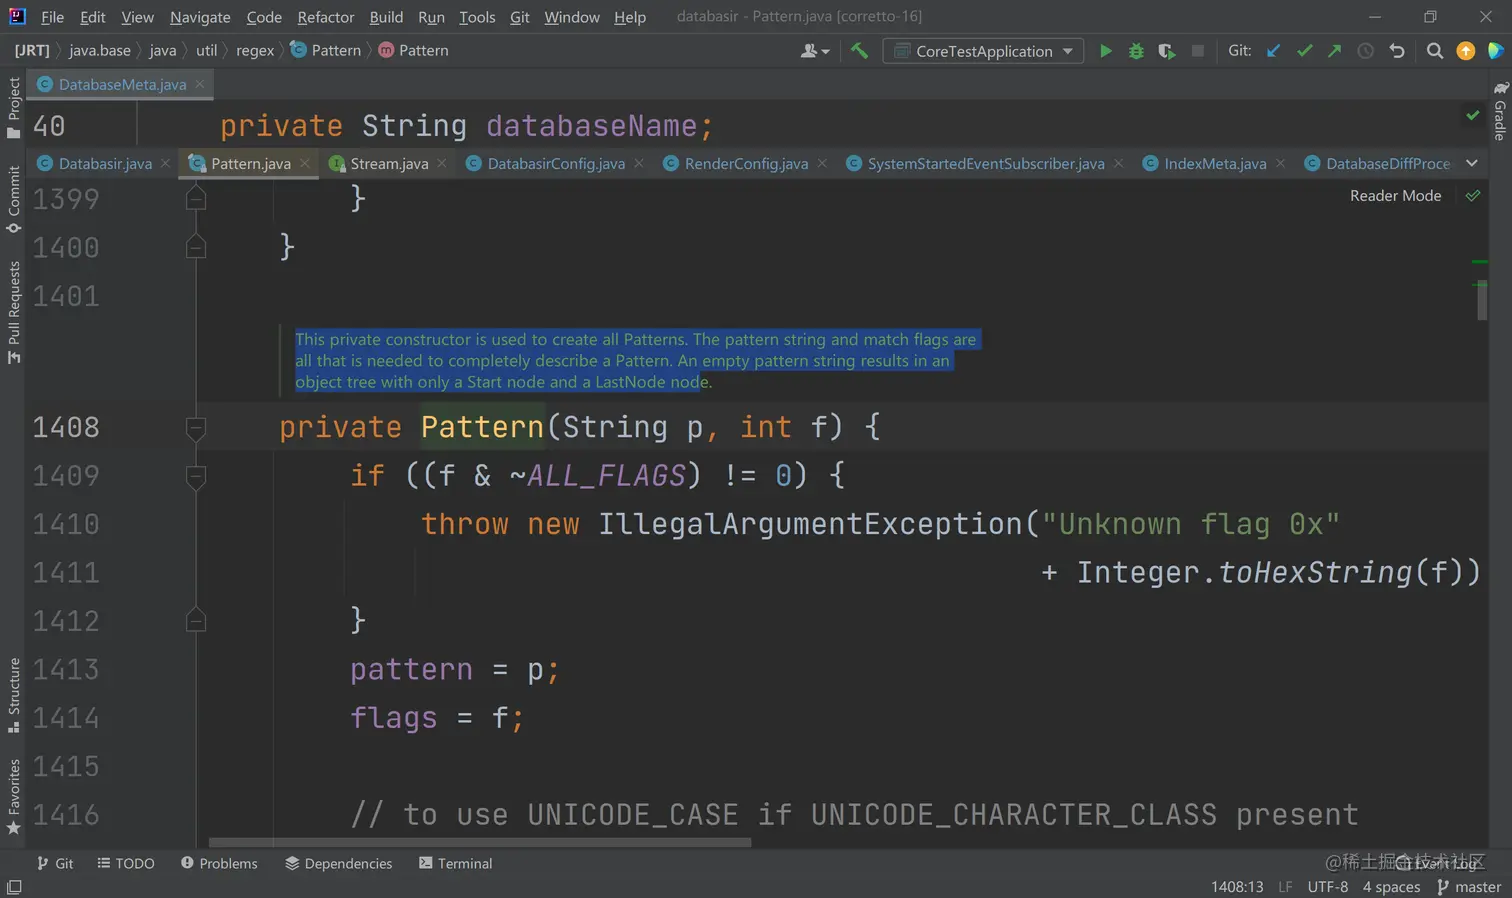The height and width of the screenshot is (898, 1512).
Task: Push commits with Git arrow icon
Action: (x=1334, y=51)
